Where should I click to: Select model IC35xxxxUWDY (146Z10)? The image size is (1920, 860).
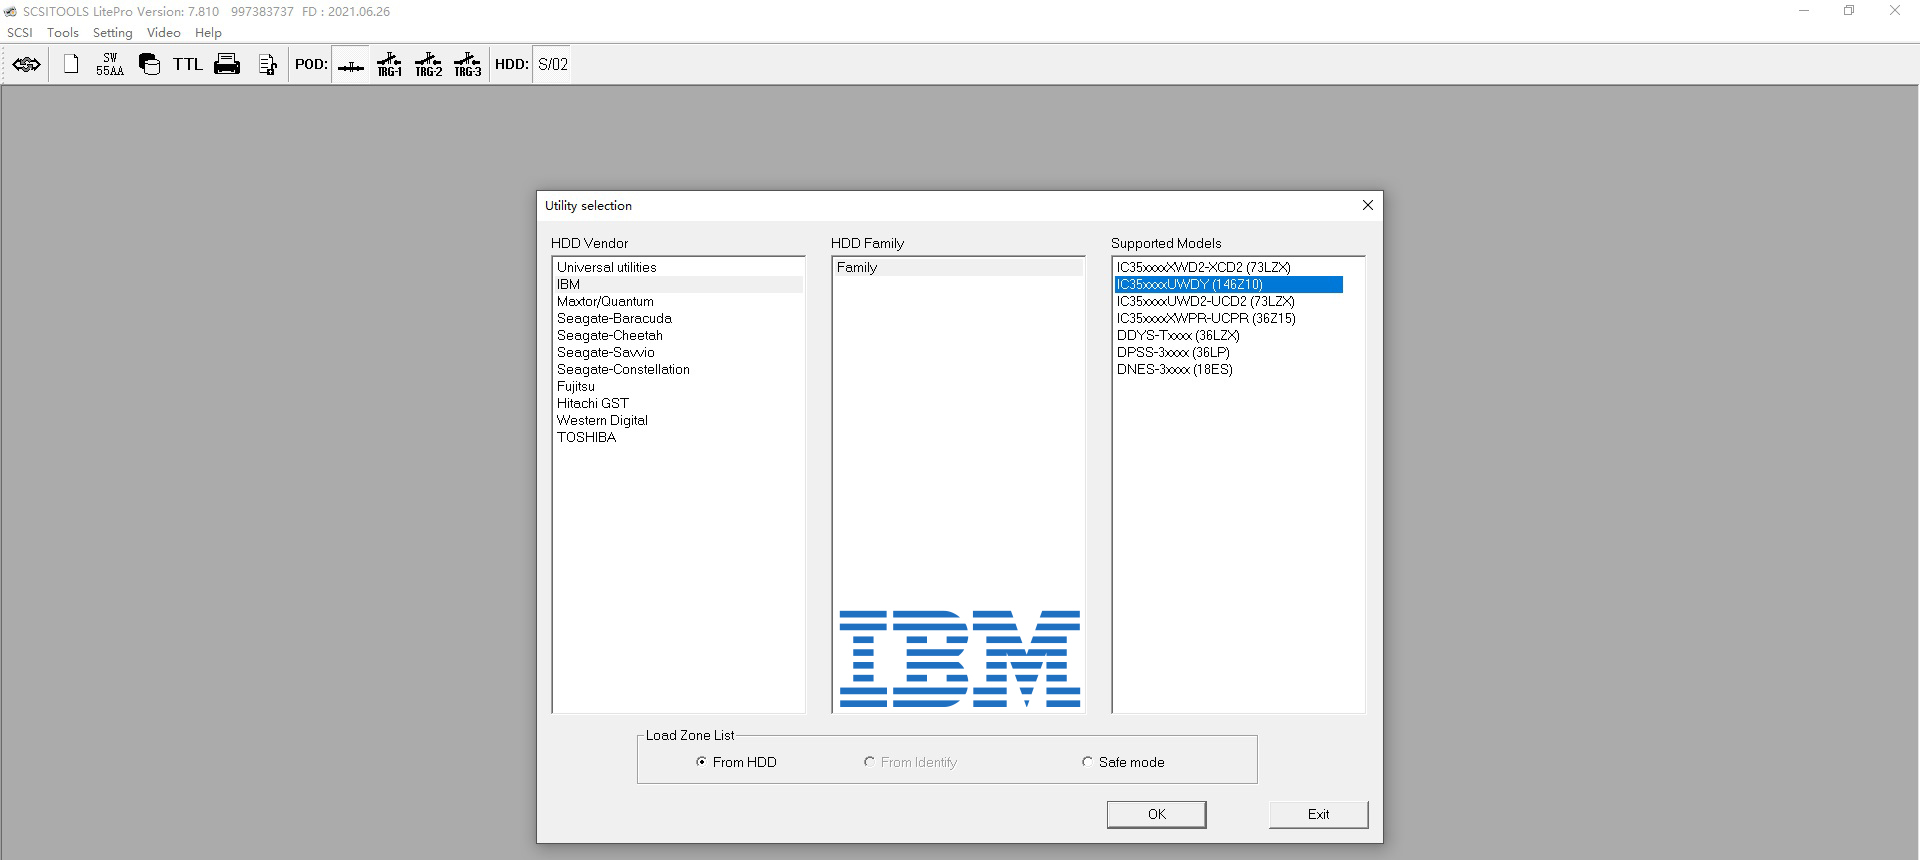pos(1229,284)
